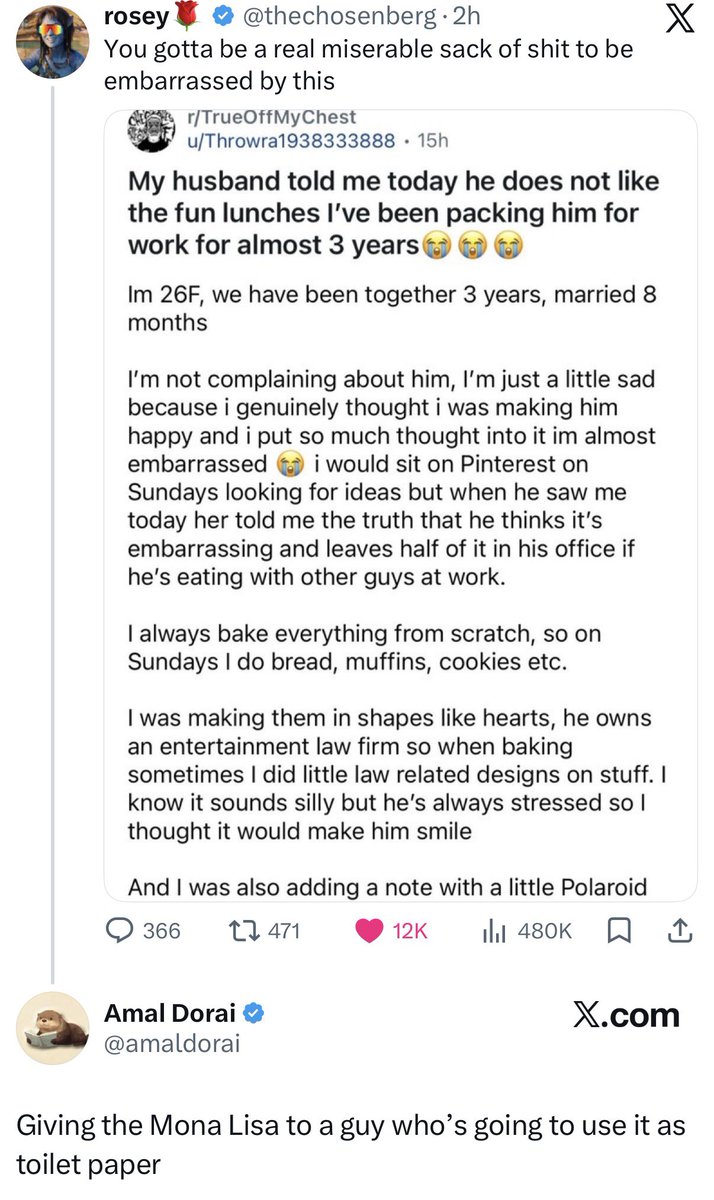The width and height of the screenshot is (714, 1200).
Task: Click the @amaldorai handle
Action: (172, 1044)
